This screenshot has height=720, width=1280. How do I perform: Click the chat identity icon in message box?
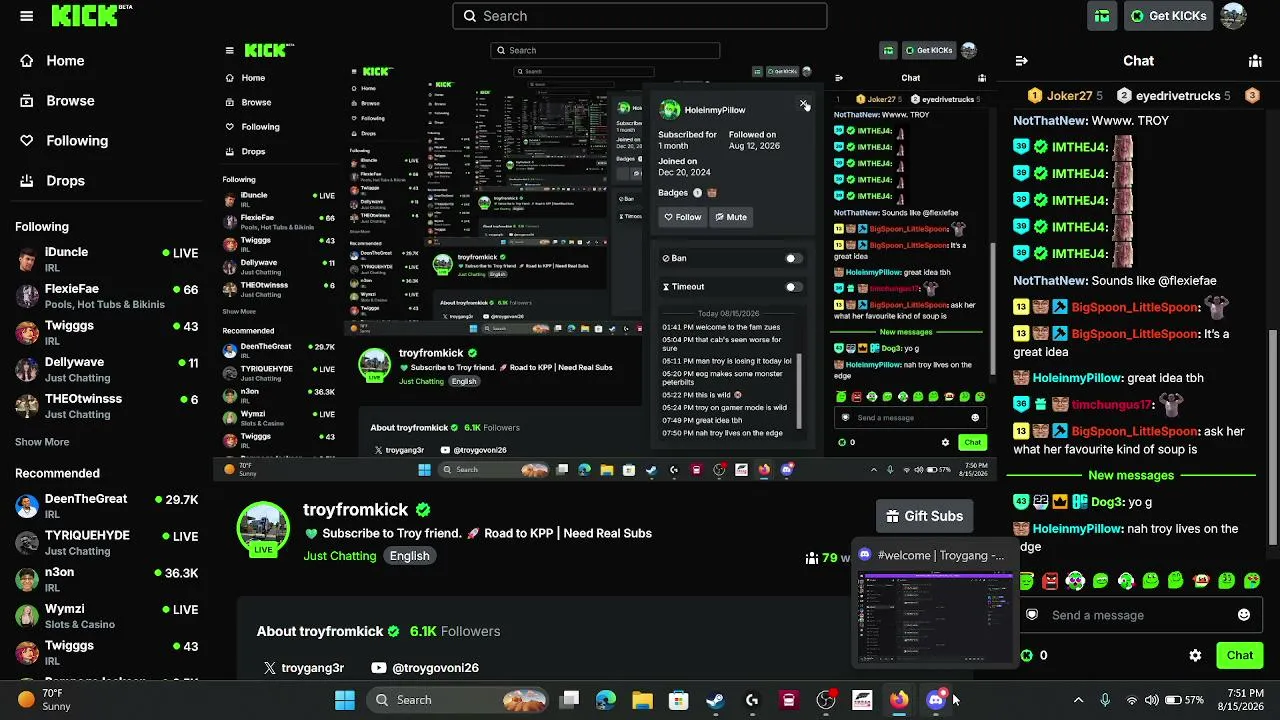coord(1033,615)
